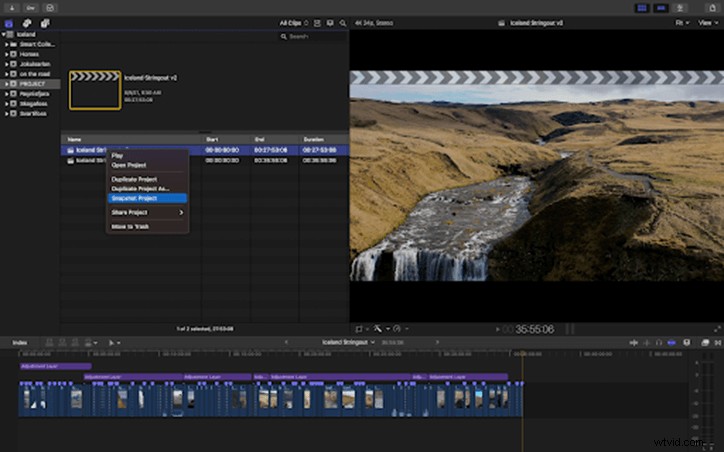Open the Titles and Generators sidebar
The image size is (724, 452).
pyautogui.click(x=45, y=23)
